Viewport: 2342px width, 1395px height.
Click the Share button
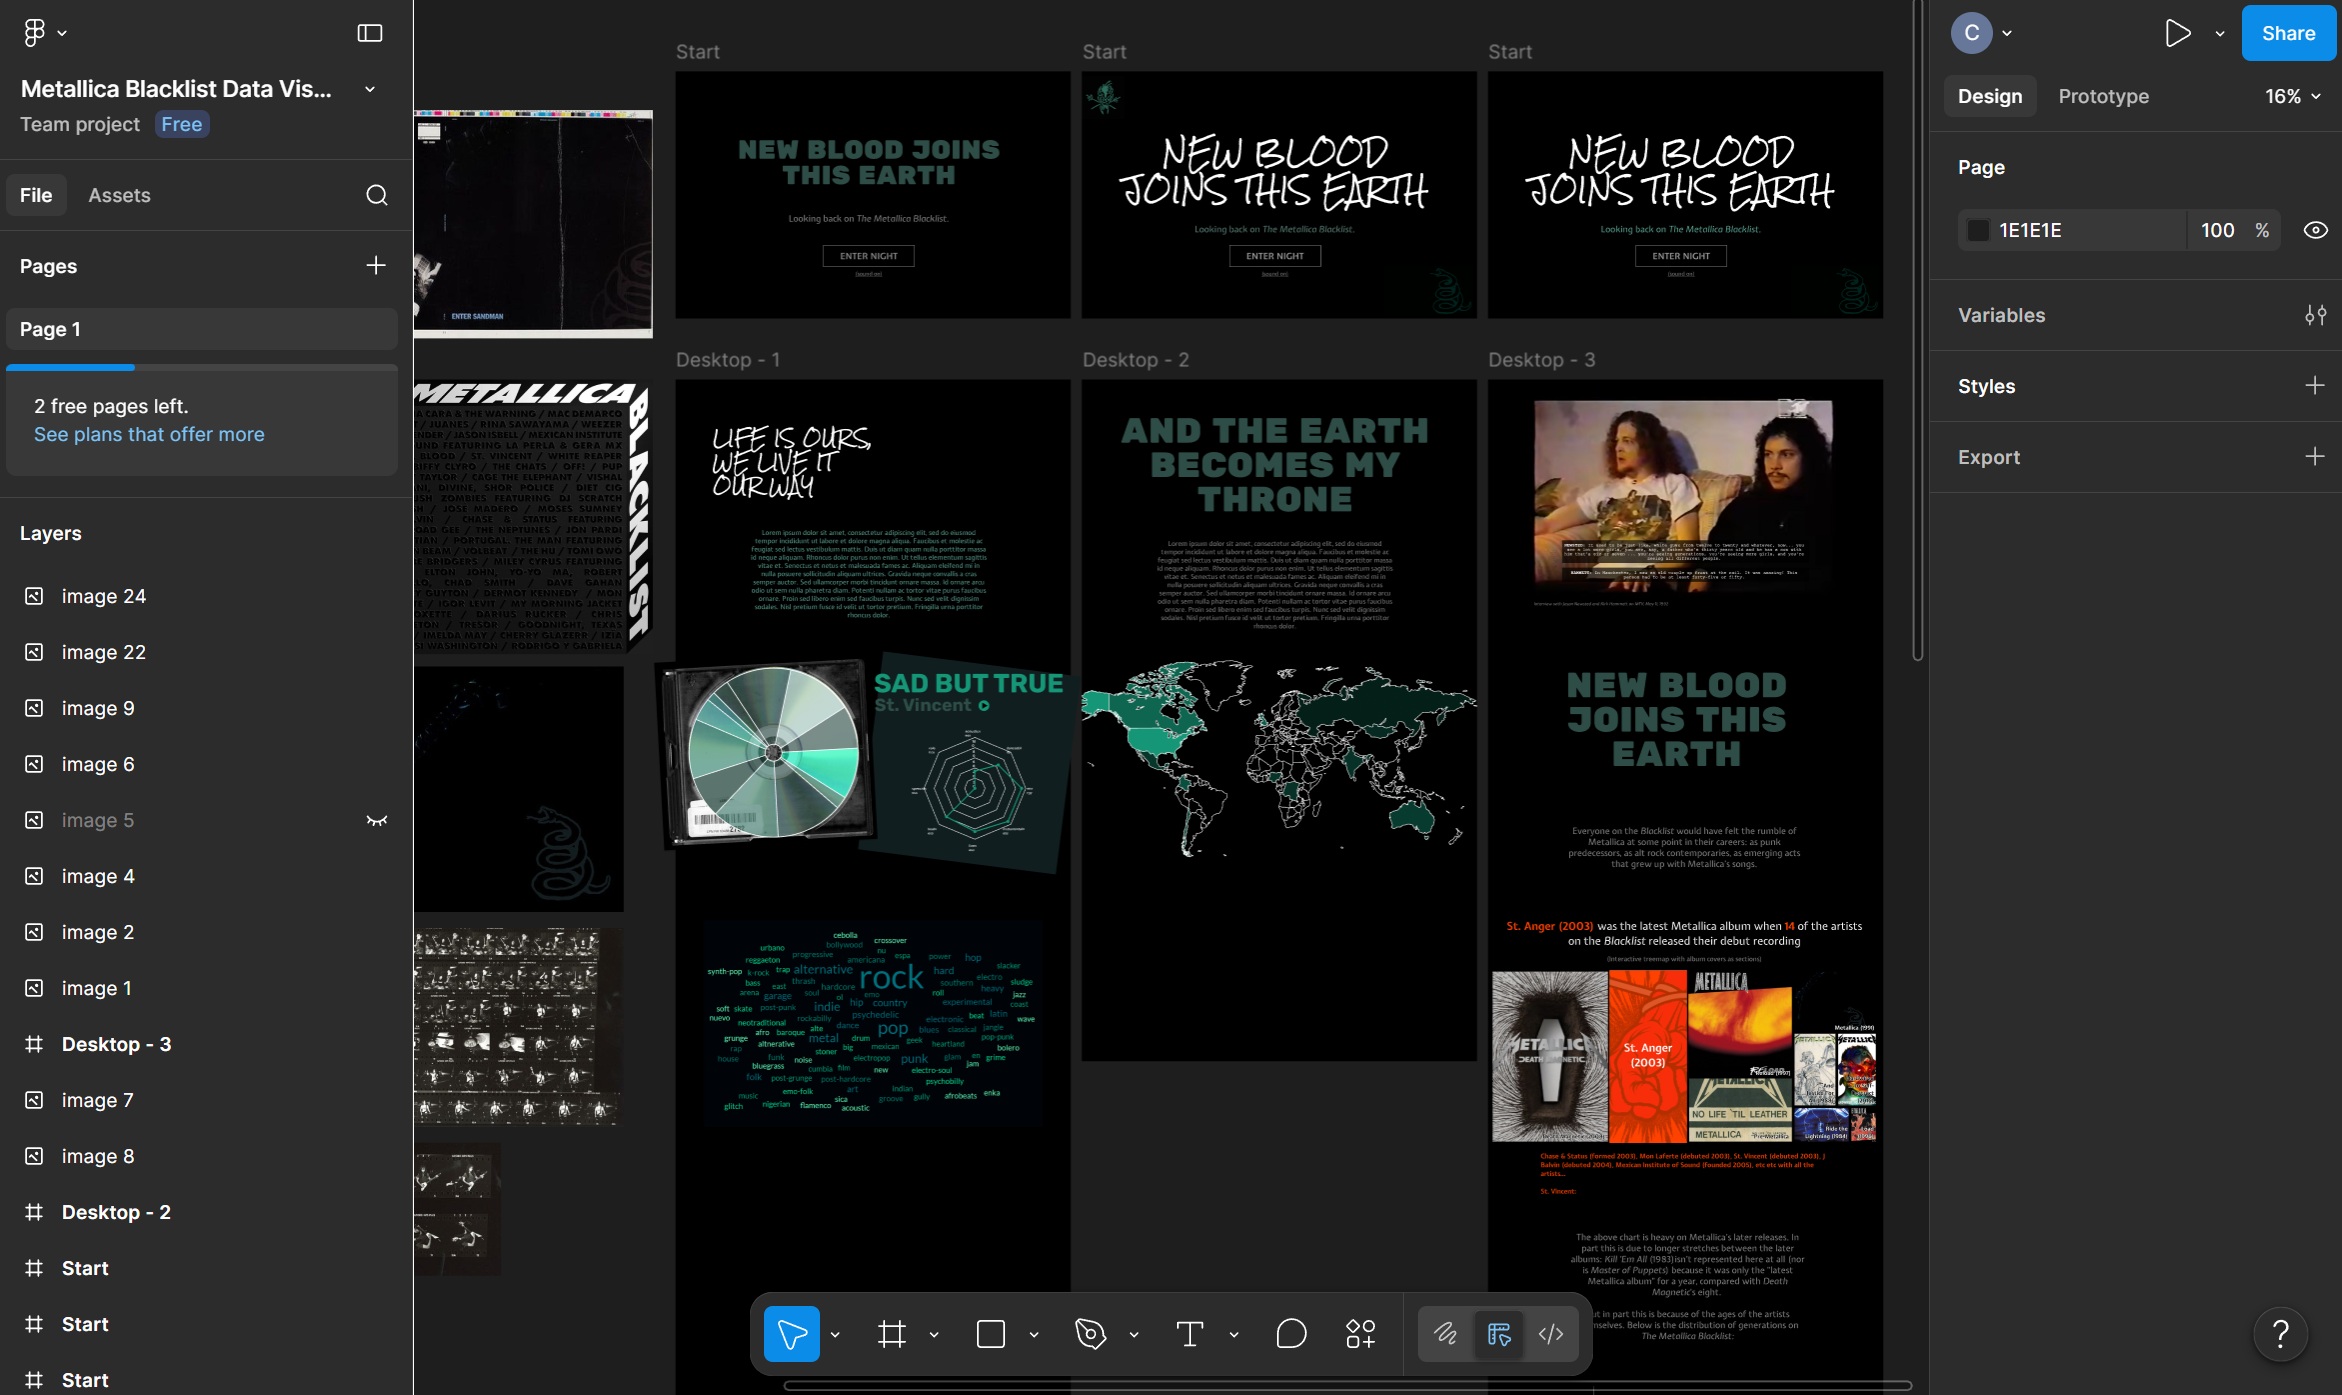(x=2289, y=33)
